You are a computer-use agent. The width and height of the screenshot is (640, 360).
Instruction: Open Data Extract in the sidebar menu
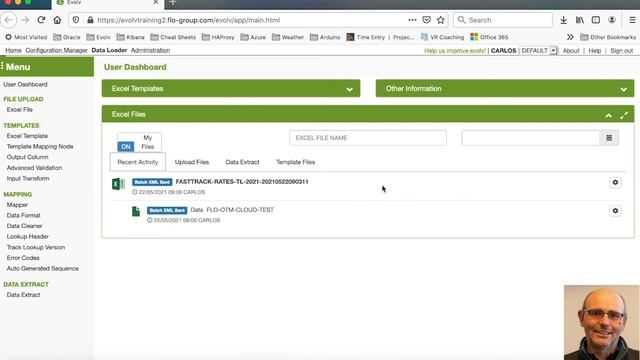(23, 295)
